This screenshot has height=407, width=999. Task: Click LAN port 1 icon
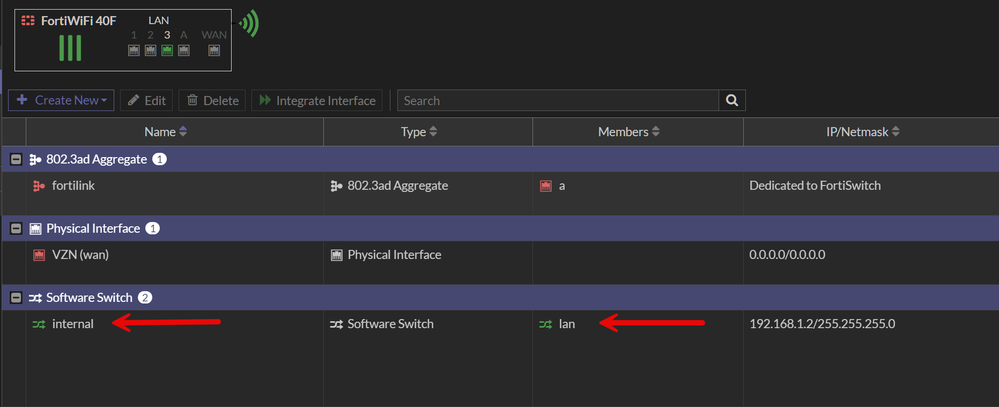point(134,50)
